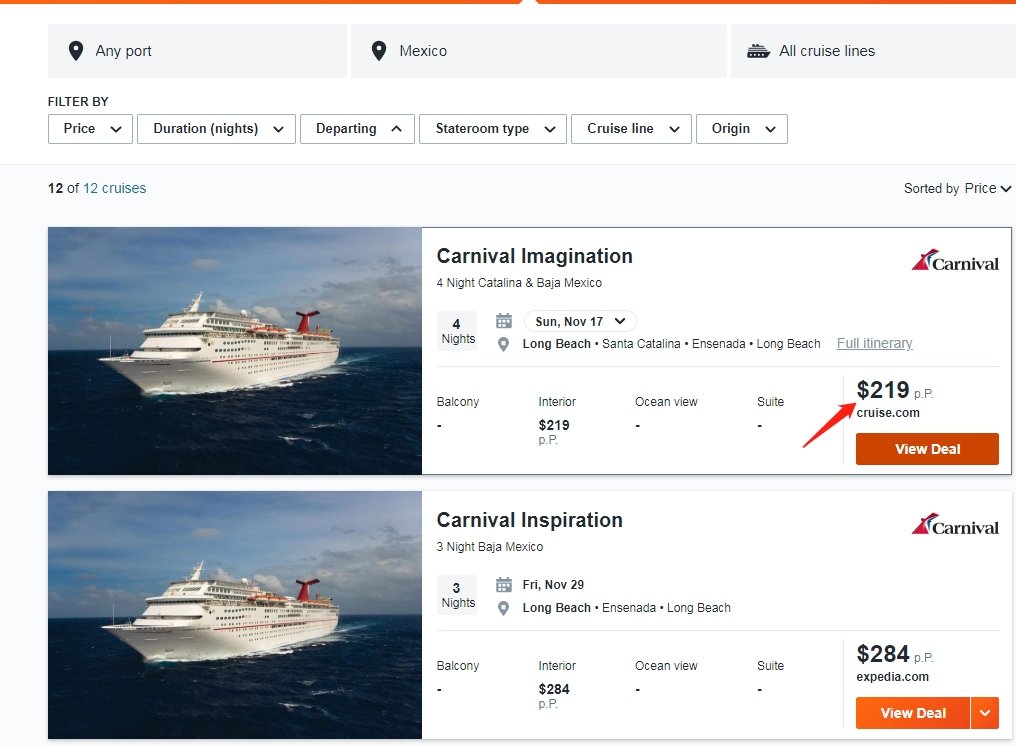The height and width of the screenshot is (746, 1016).
Task: Click the expedia.com provider label
Action: point(892,677)
